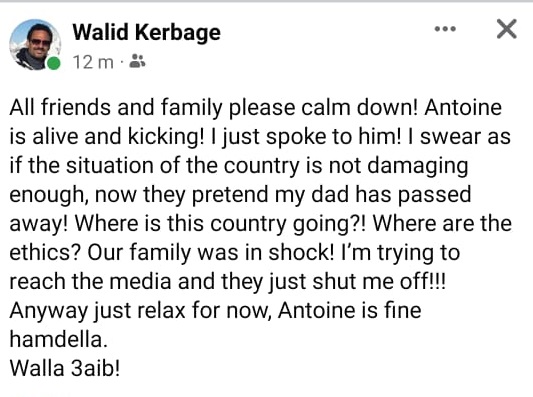The height and width of the screenshot is (397, 533).
Task: Click the sentence 'Where is this country going?!'
Action: [x=220, y=224]
